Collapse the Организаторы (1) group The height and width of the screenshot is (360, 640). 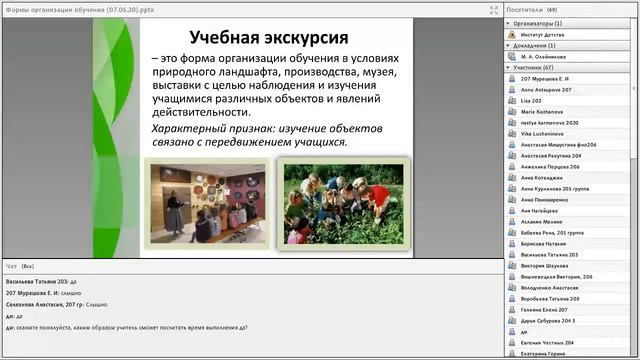(508, 24)
